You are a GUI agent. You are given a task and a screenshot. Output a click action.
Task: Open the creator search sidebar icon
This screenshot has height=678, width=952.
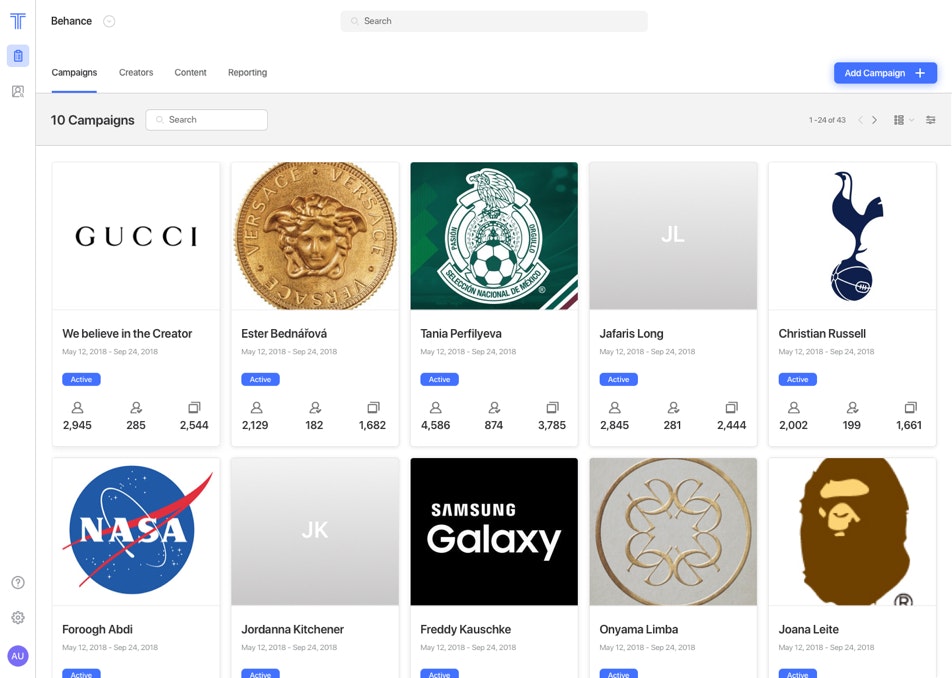18,92
